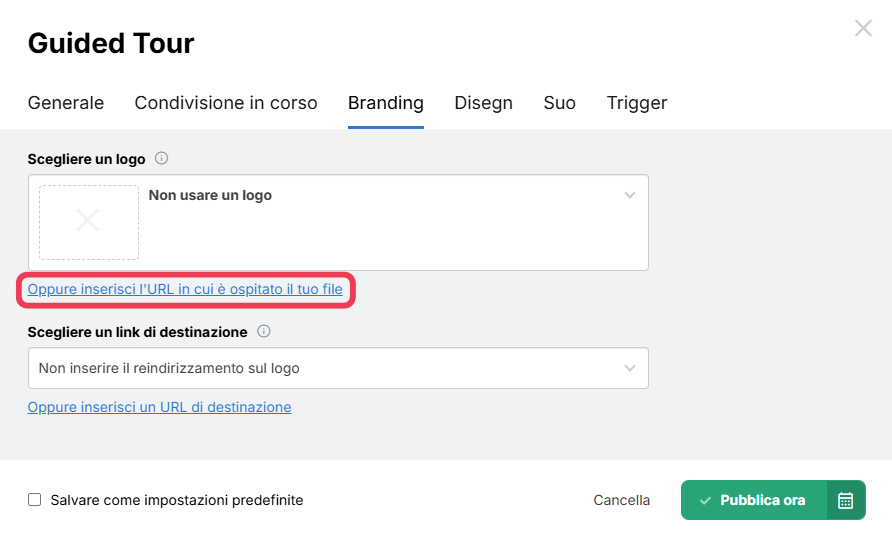The height and width of the screenshot is (541, 892).
Task: Open the Suo tab
Action: coord(559,103)
